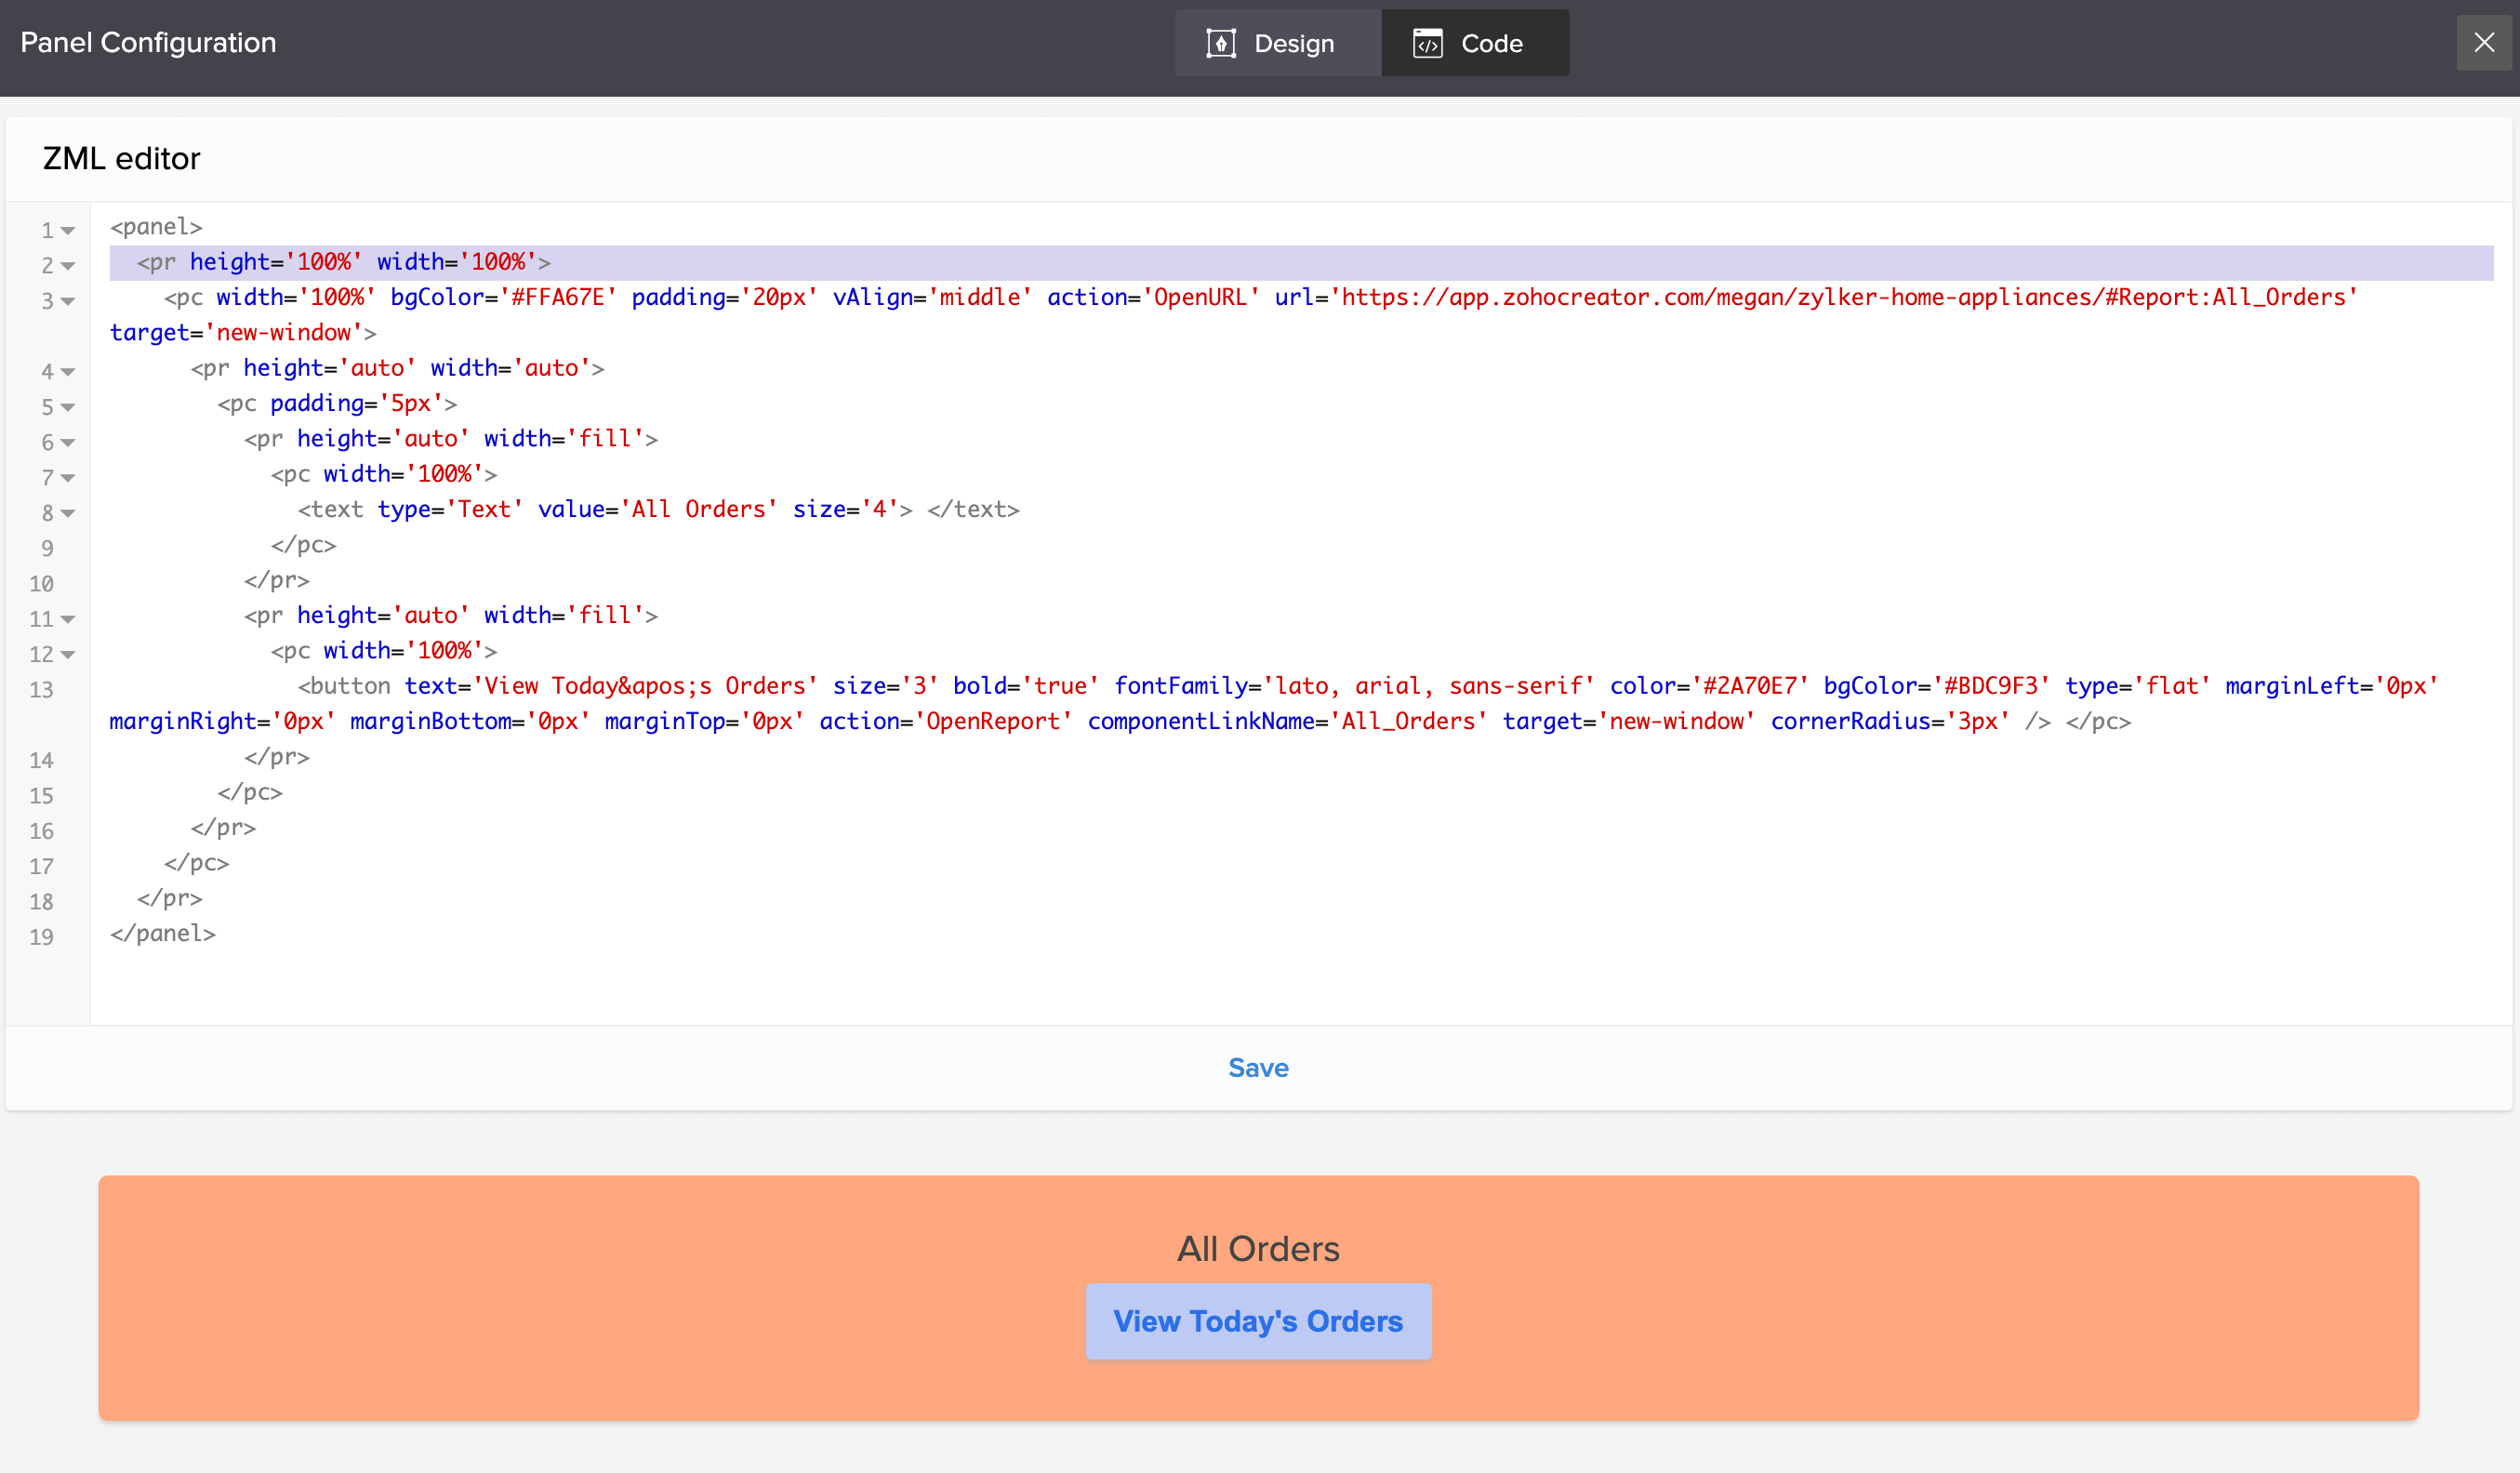Click View Today's Orders preview button
The image size is (2520, 1473).
click(1258, 1321)
